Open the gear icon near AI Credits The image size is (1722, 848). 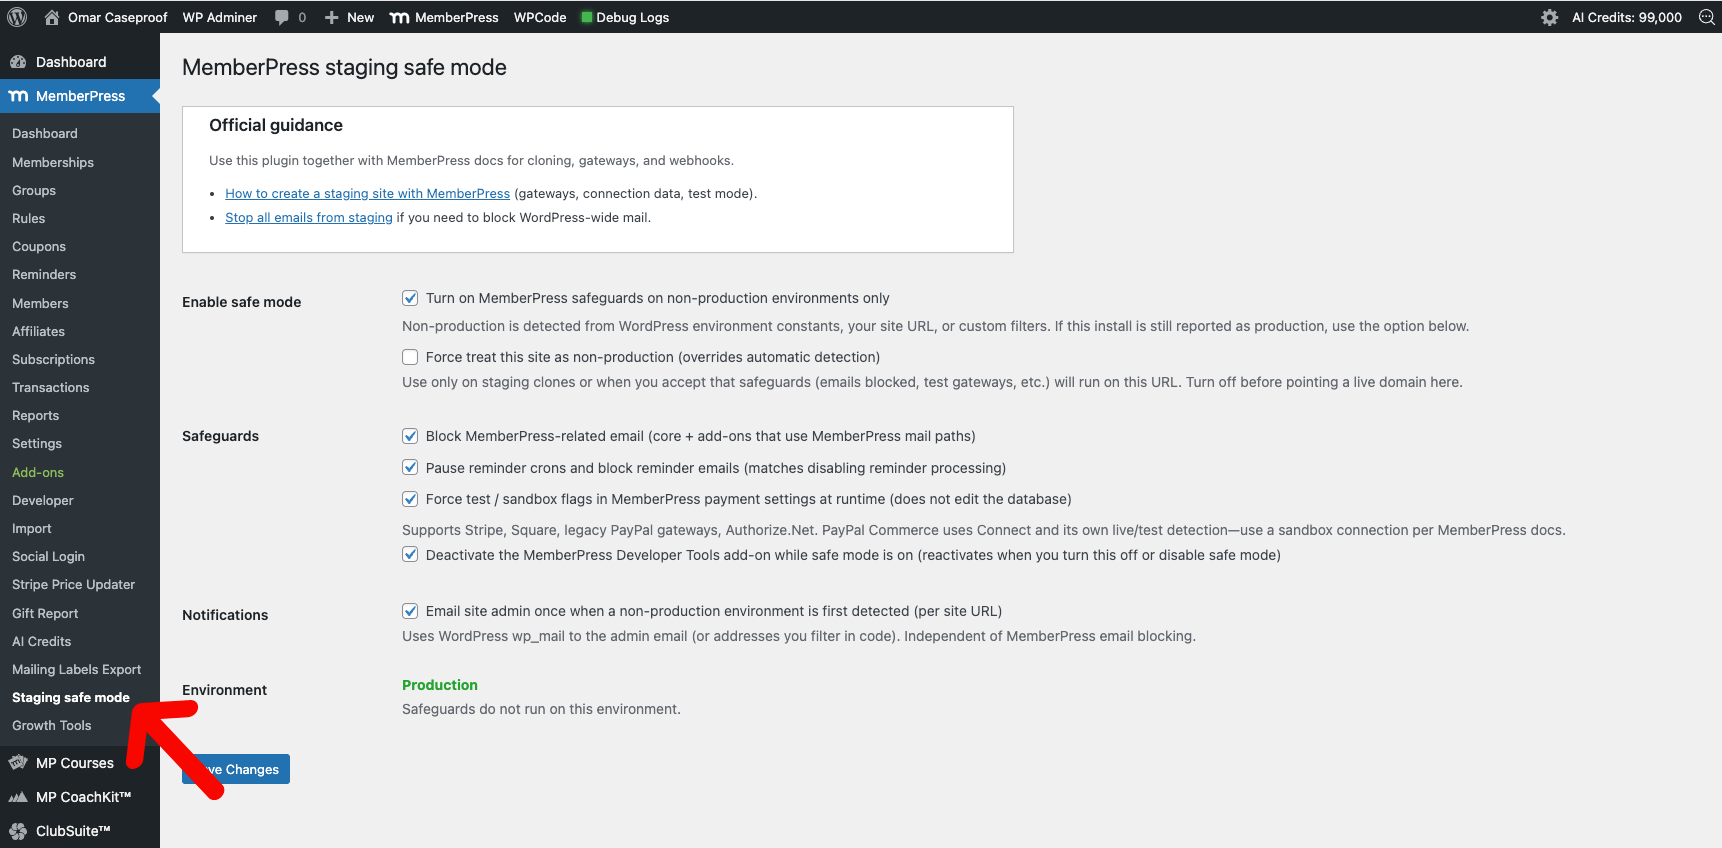tap(1549, 17)
